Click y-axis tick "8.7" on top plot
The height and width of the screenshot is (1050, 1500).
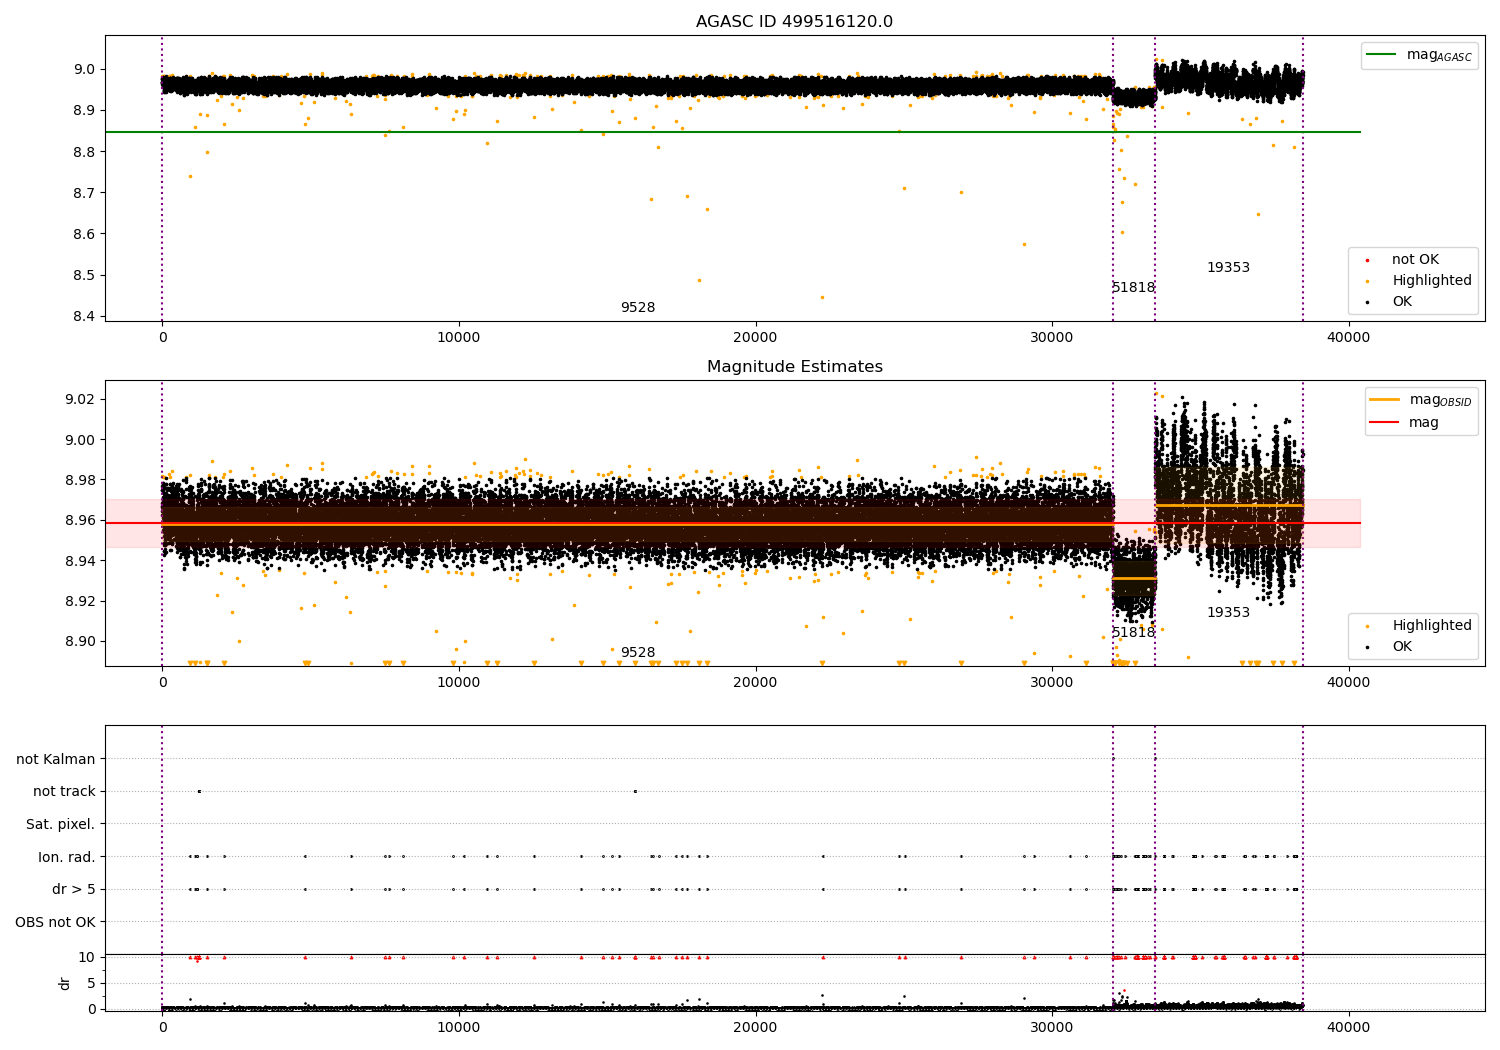(86, 193)
